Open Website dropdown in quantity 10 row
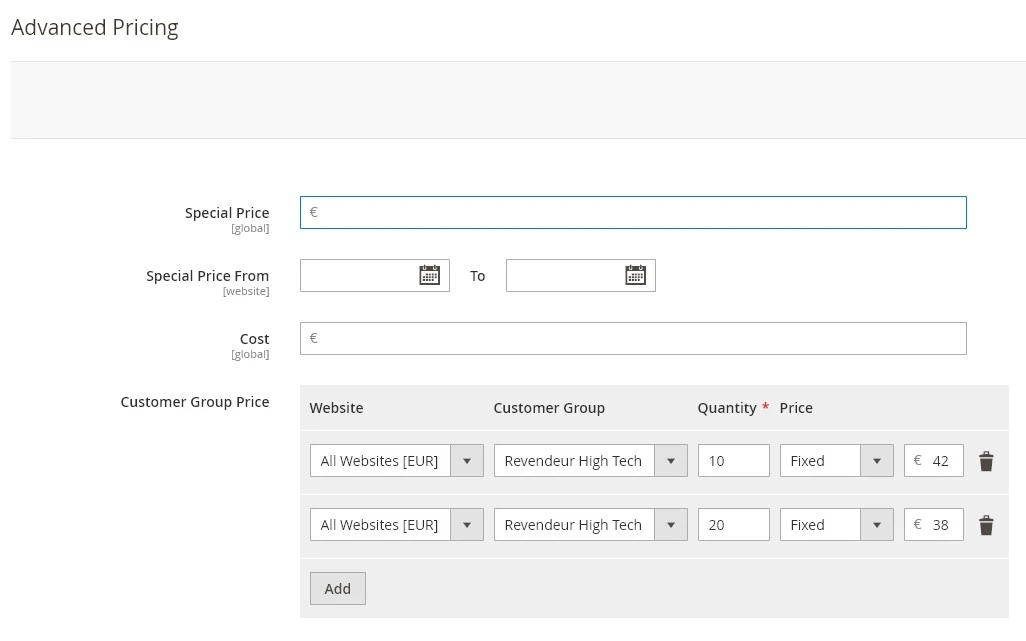This screenshot has height=641, width=1026. (397, 460)
